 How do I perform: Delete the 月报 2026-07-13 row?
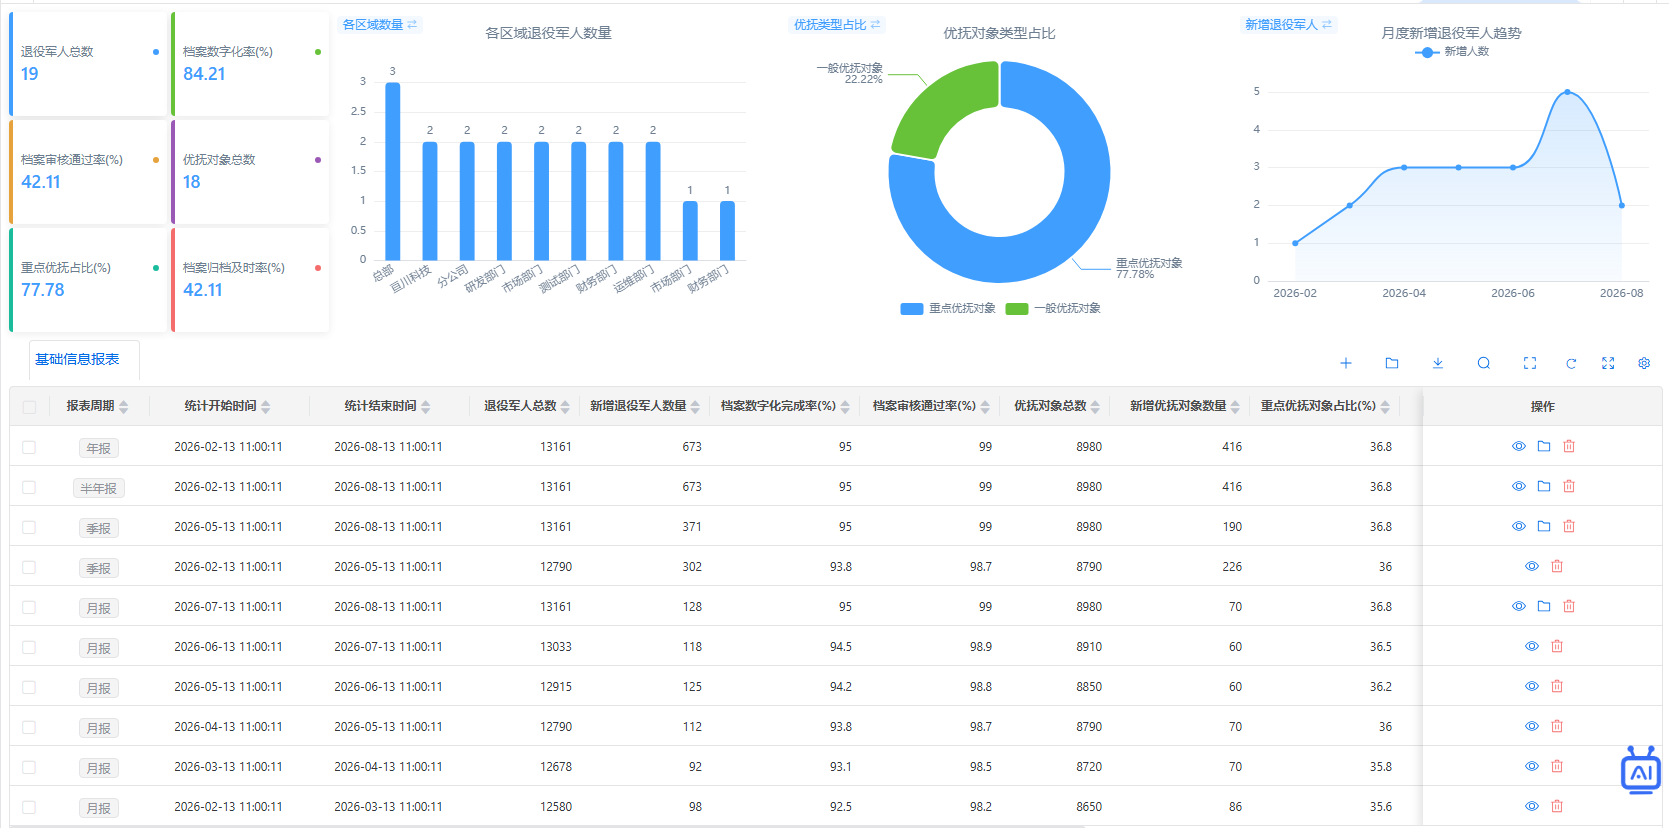1569,606
